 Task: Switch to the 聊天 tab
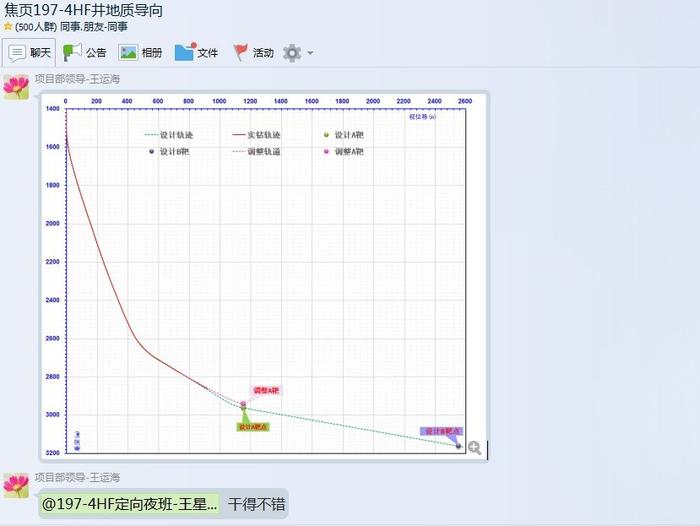(30, 53)
